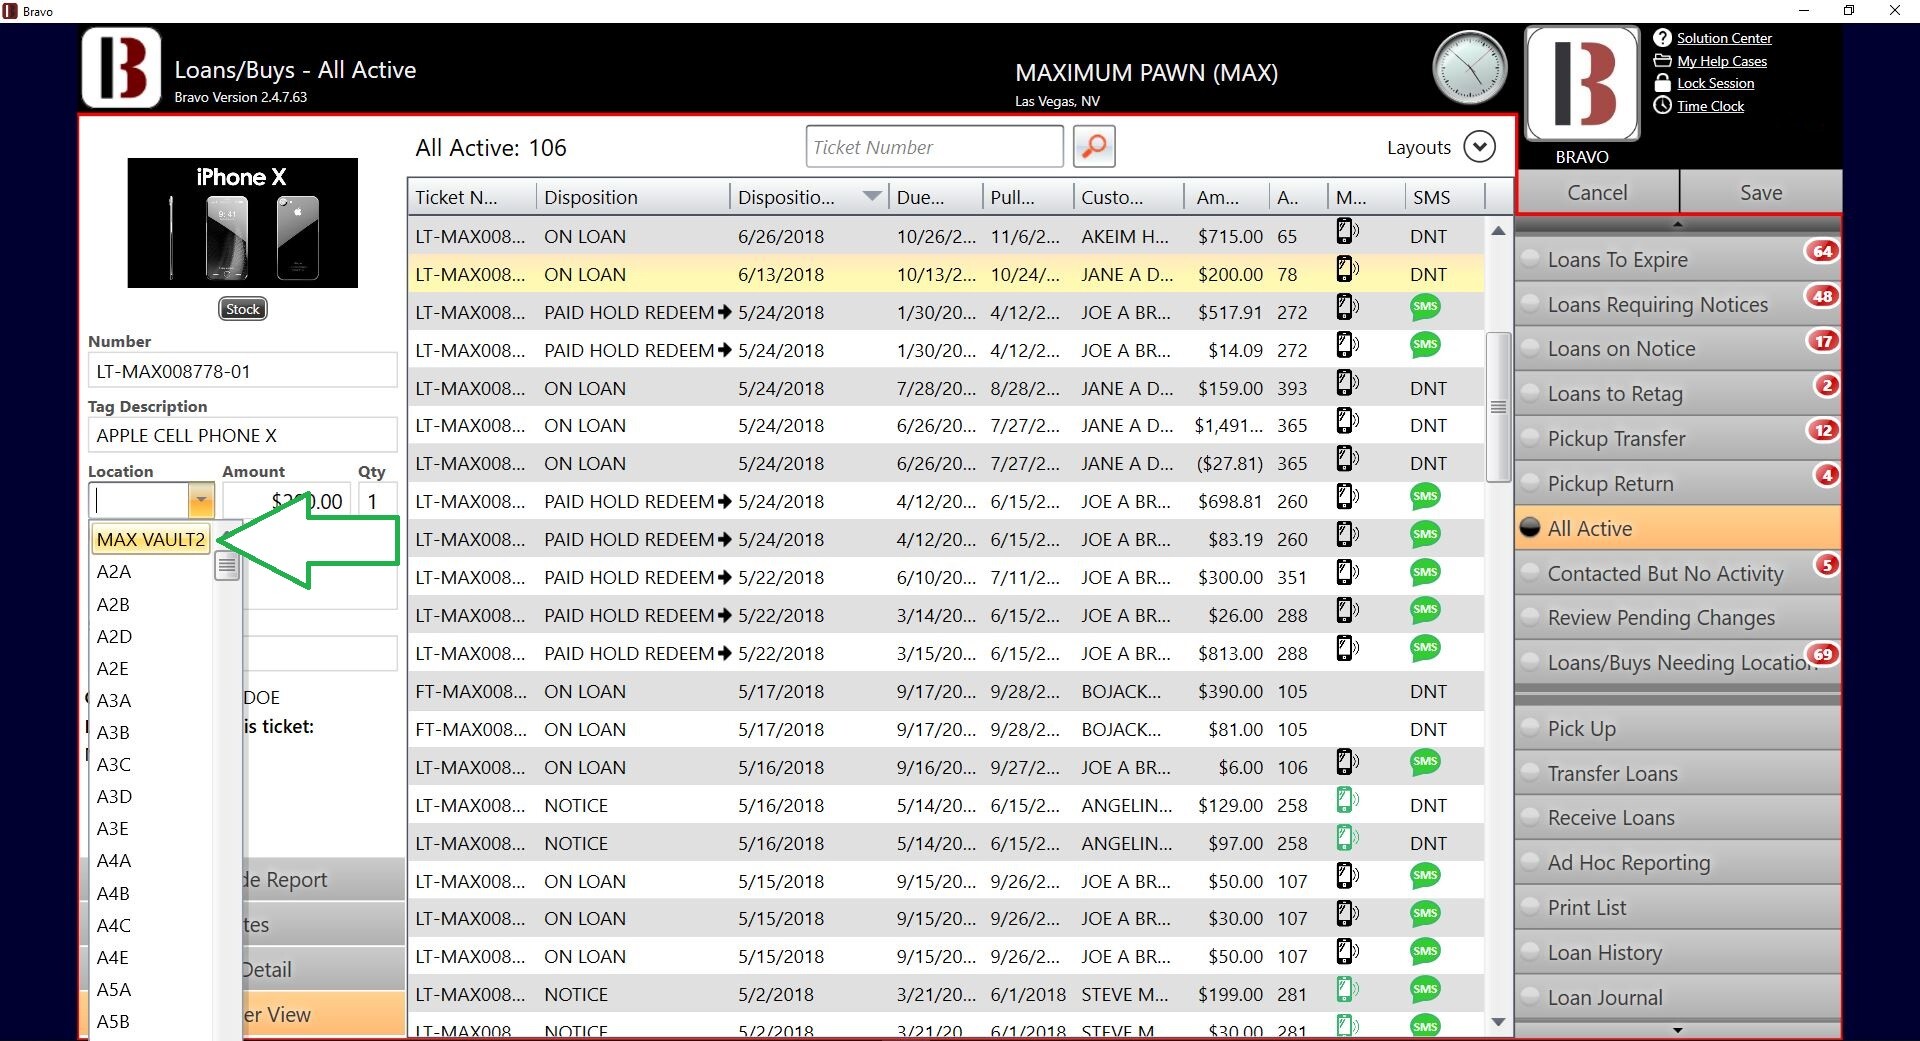
Task: Click green phone icon in $199.00 STEVE row
Action: coord(1347,990)
